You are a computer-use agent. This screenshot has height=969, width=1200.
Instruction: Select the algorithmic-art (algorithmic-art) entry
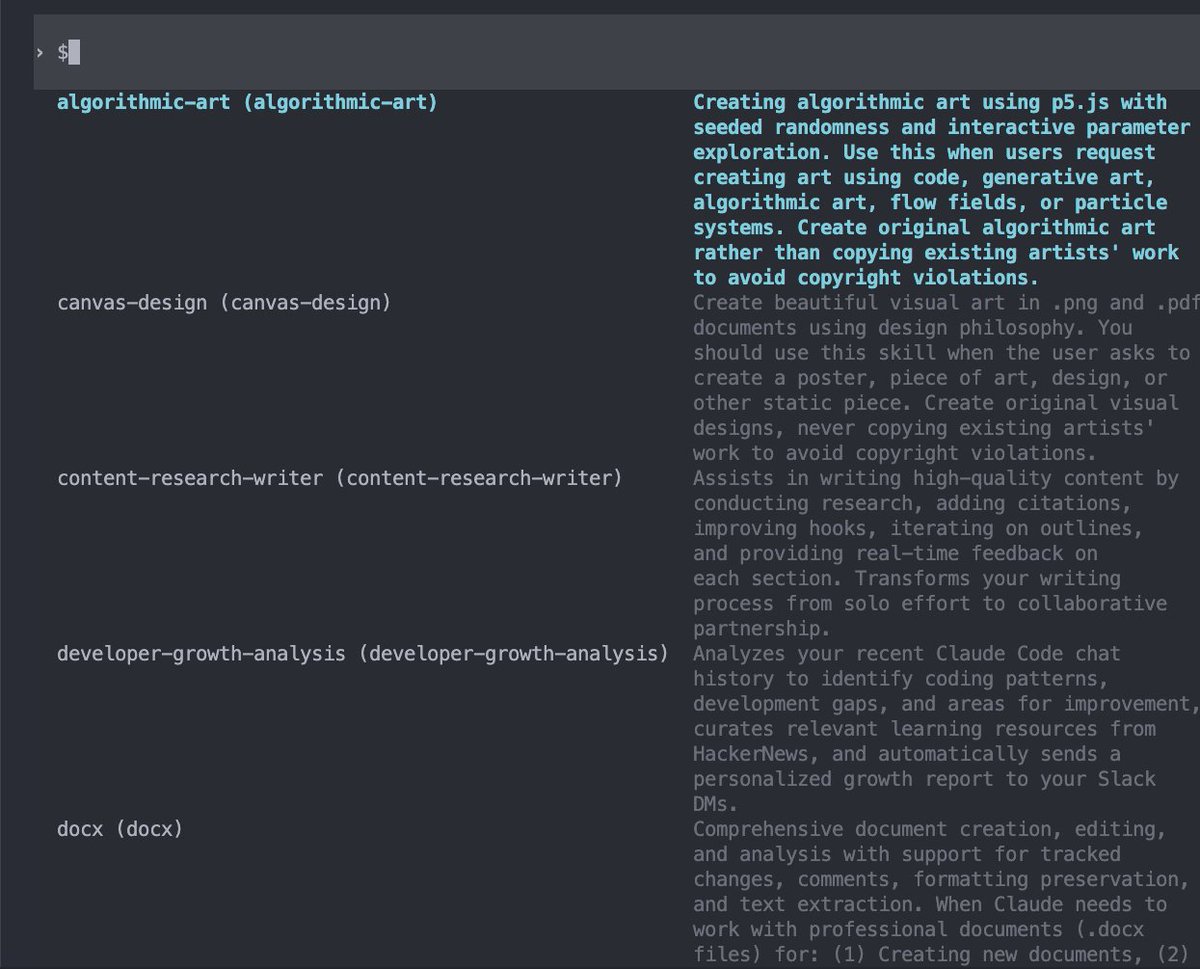tap(247, 102)
